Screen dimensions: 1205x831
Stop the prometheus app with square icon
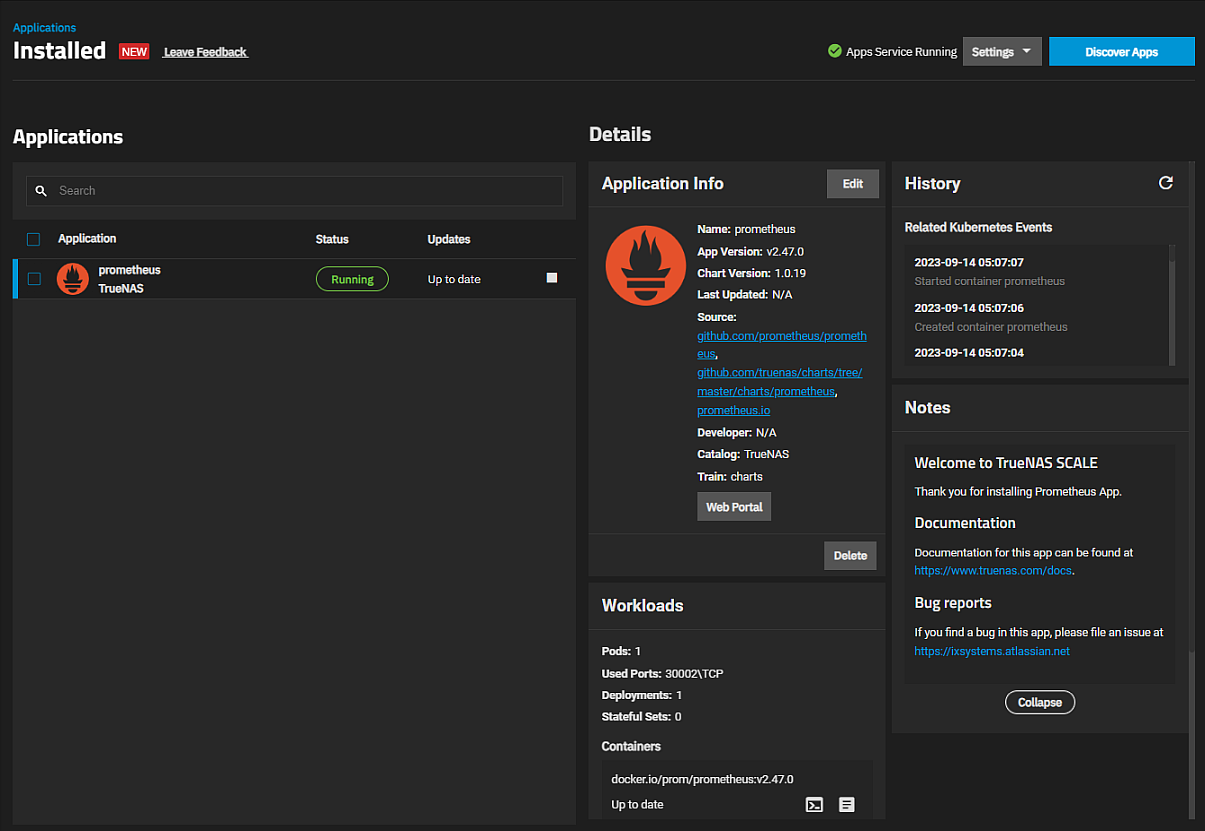click(x=552, y=278)
